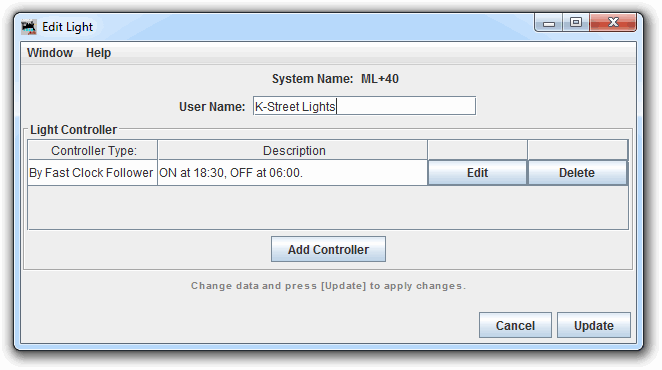Select the 'By Fast Clock Follower' cell
The height and width of the screenshot is (370, 662).
tap(92, 173)
